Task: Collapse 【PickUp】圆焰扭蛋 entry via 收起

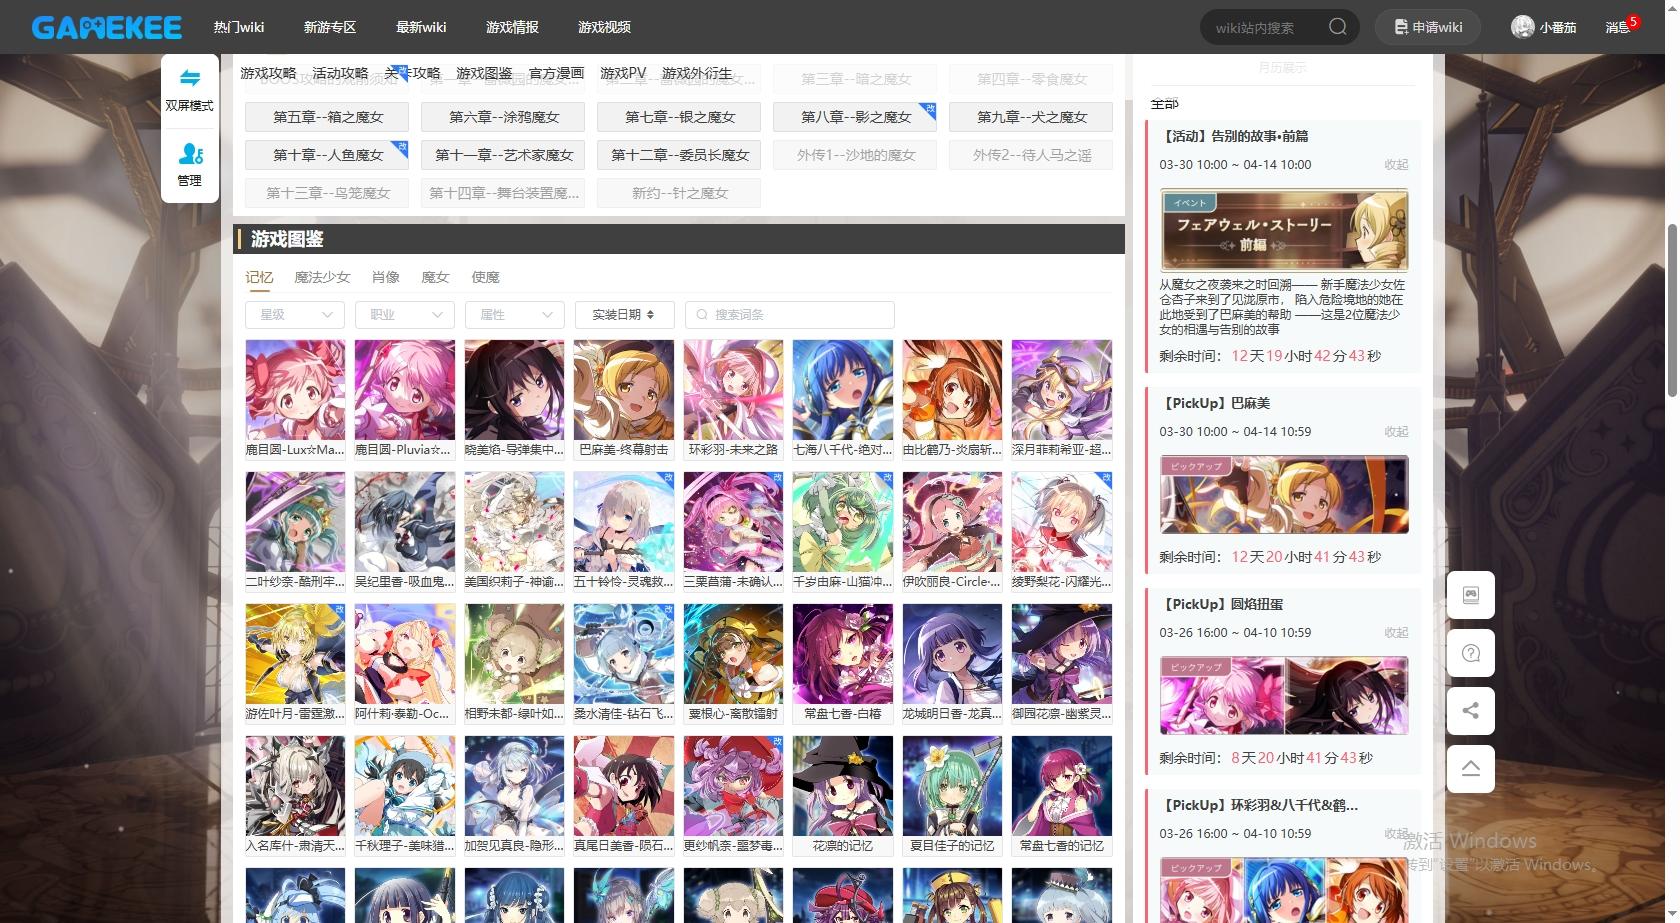Action: [1396, 632]
